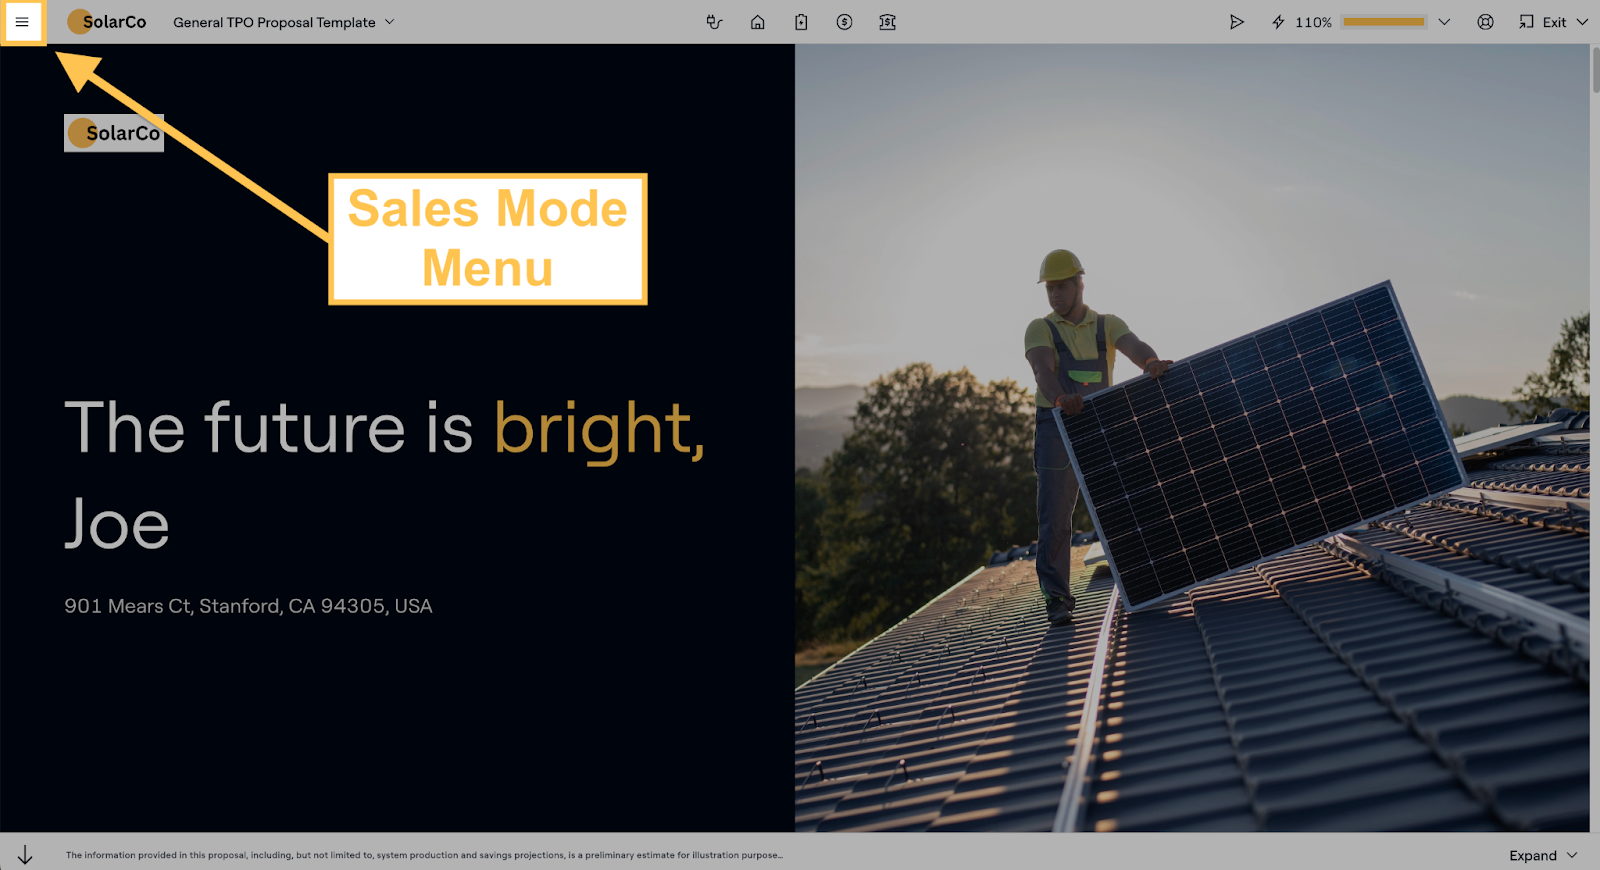
Task: Start presentation with the play icon
Action: 1237,22
